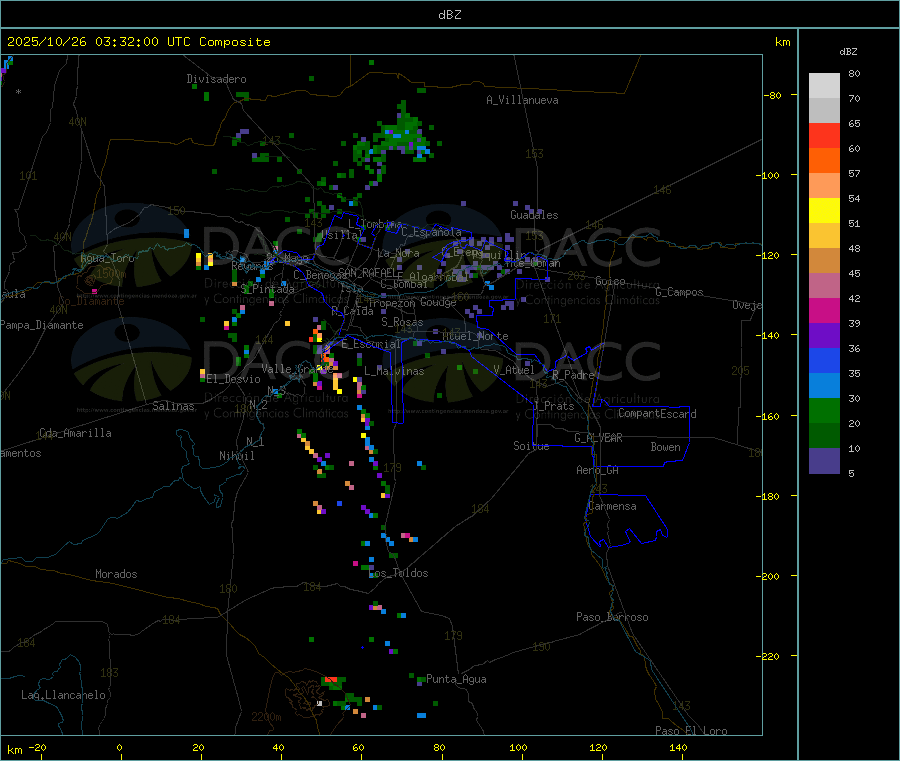Click the yellow 51-54 dBZ legend swatch
The image size is (900, 761).
(824, 211)
